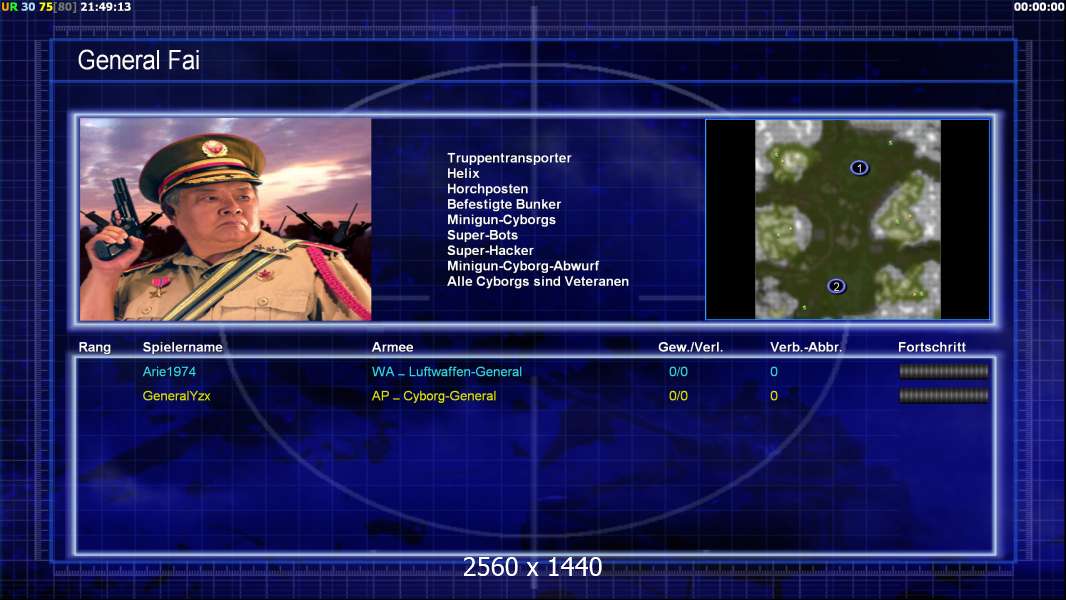Screen dimensions: 1066x600
Task: Click the Gew./Verl. column header
Action: tap(691, 347)
